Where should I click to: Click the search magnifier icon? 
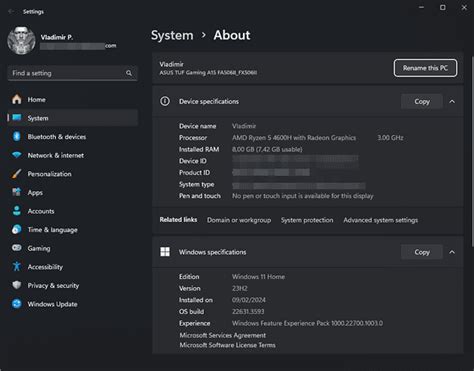tap(129, 73)
